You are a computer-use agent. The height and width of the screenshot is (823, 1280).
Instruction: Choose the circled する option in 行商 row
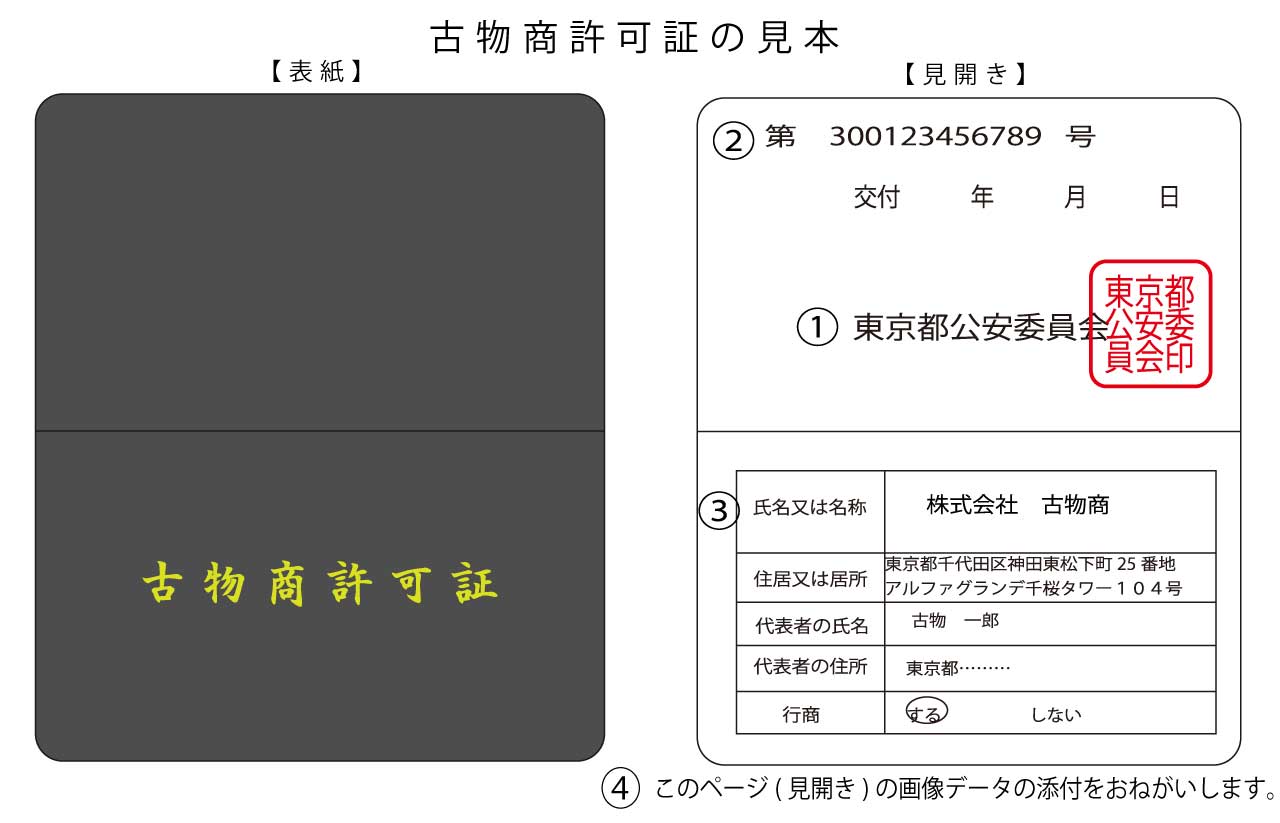(926, 711)
